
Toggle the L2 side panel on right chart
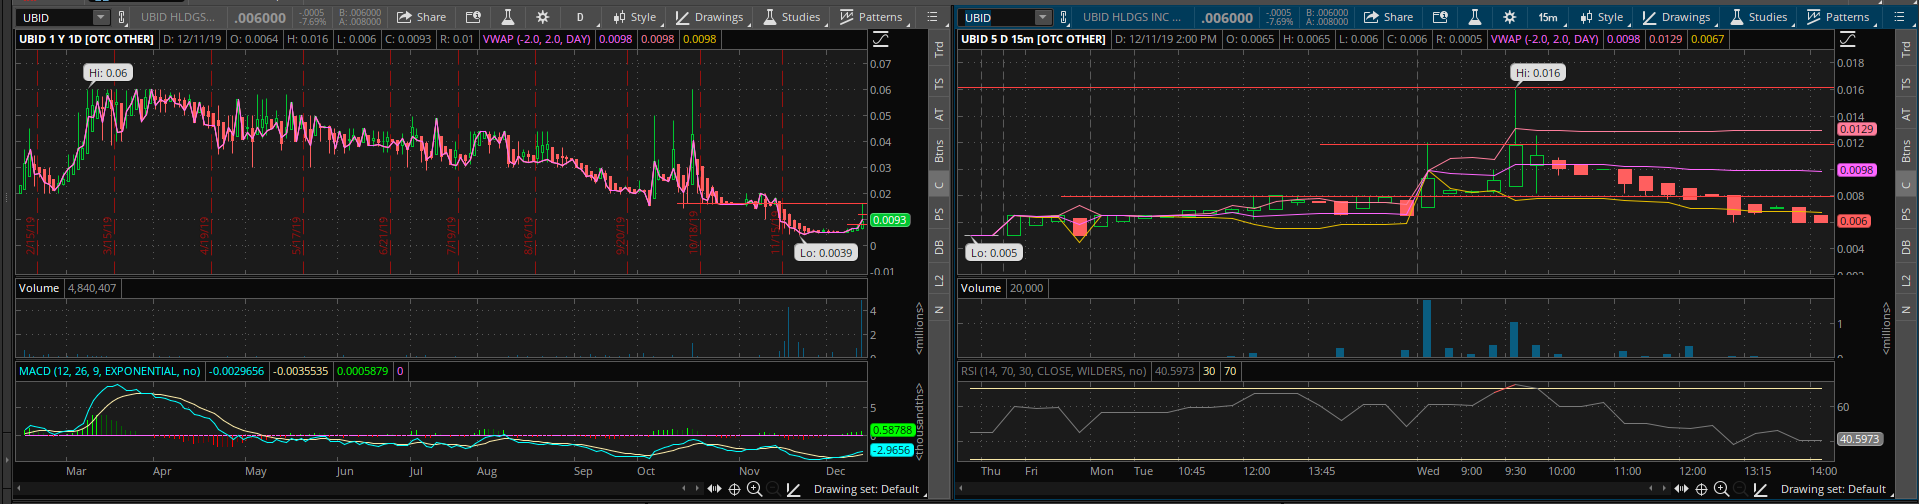tap(1905, 280)
